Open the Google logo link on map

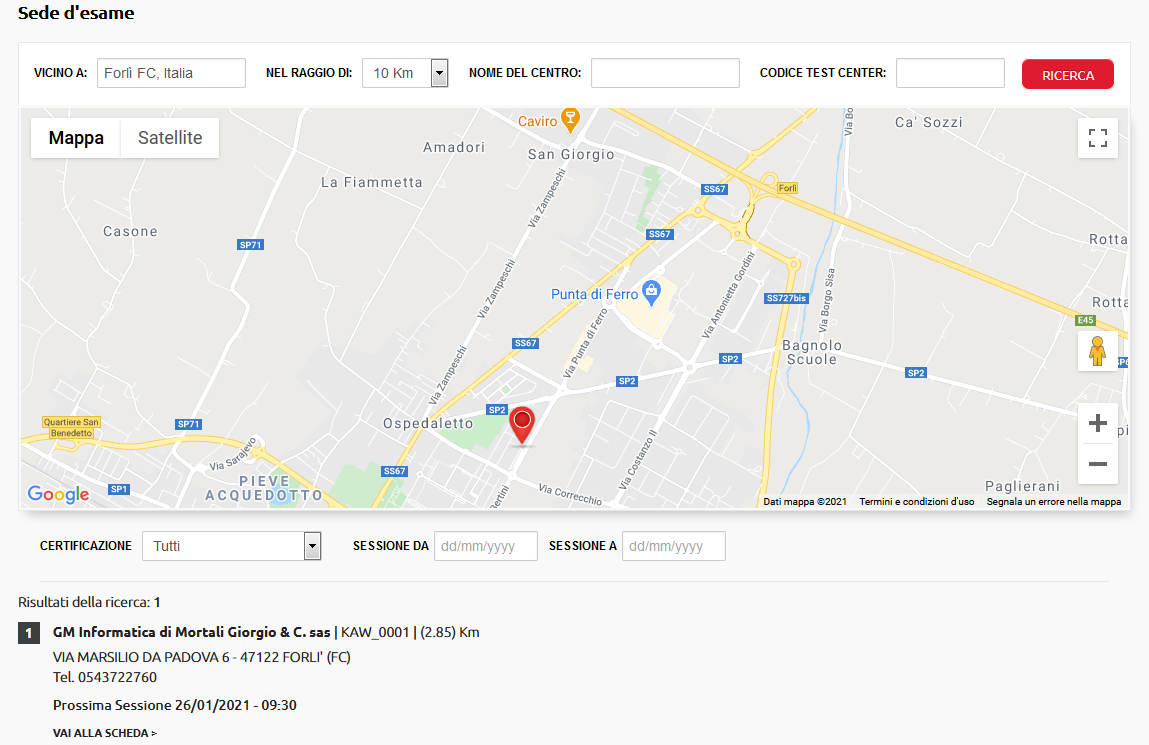(59, 494)
